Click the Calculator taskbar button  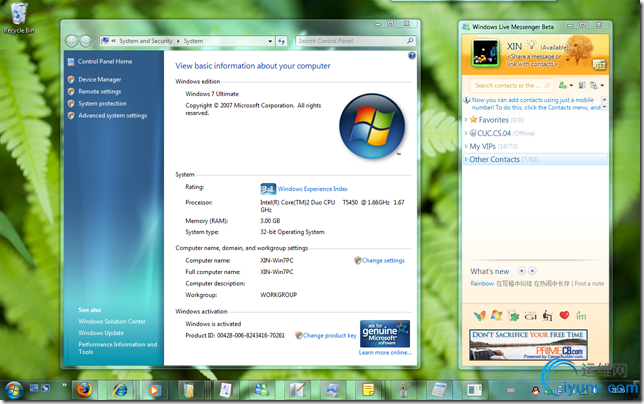439,390
